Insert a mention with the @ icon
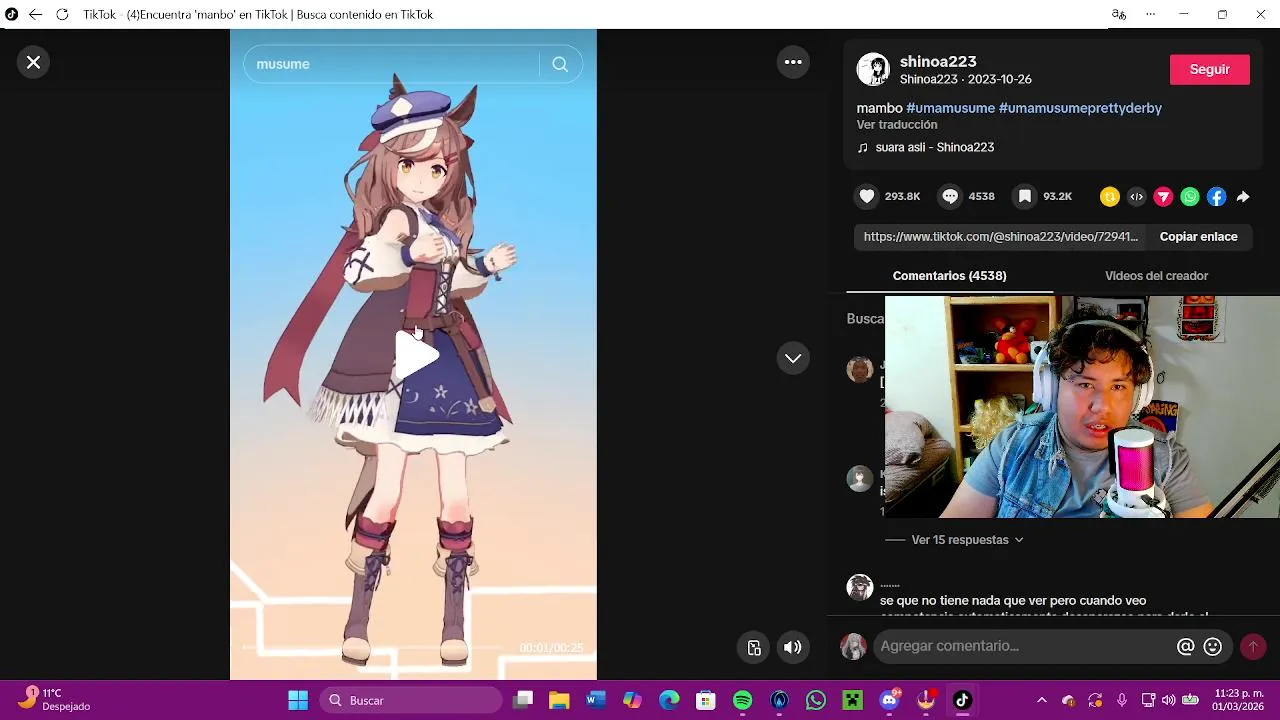 click(1186, 647)
